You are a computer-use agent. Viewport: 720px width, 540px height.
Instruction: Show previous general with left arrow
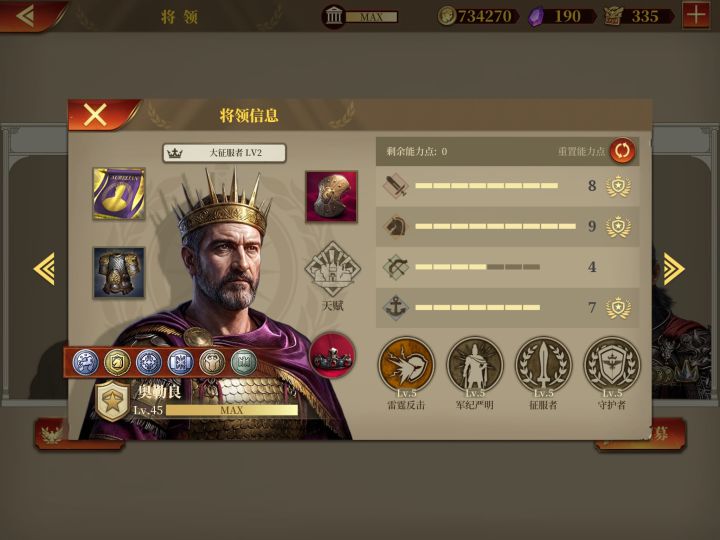point(45,269)
